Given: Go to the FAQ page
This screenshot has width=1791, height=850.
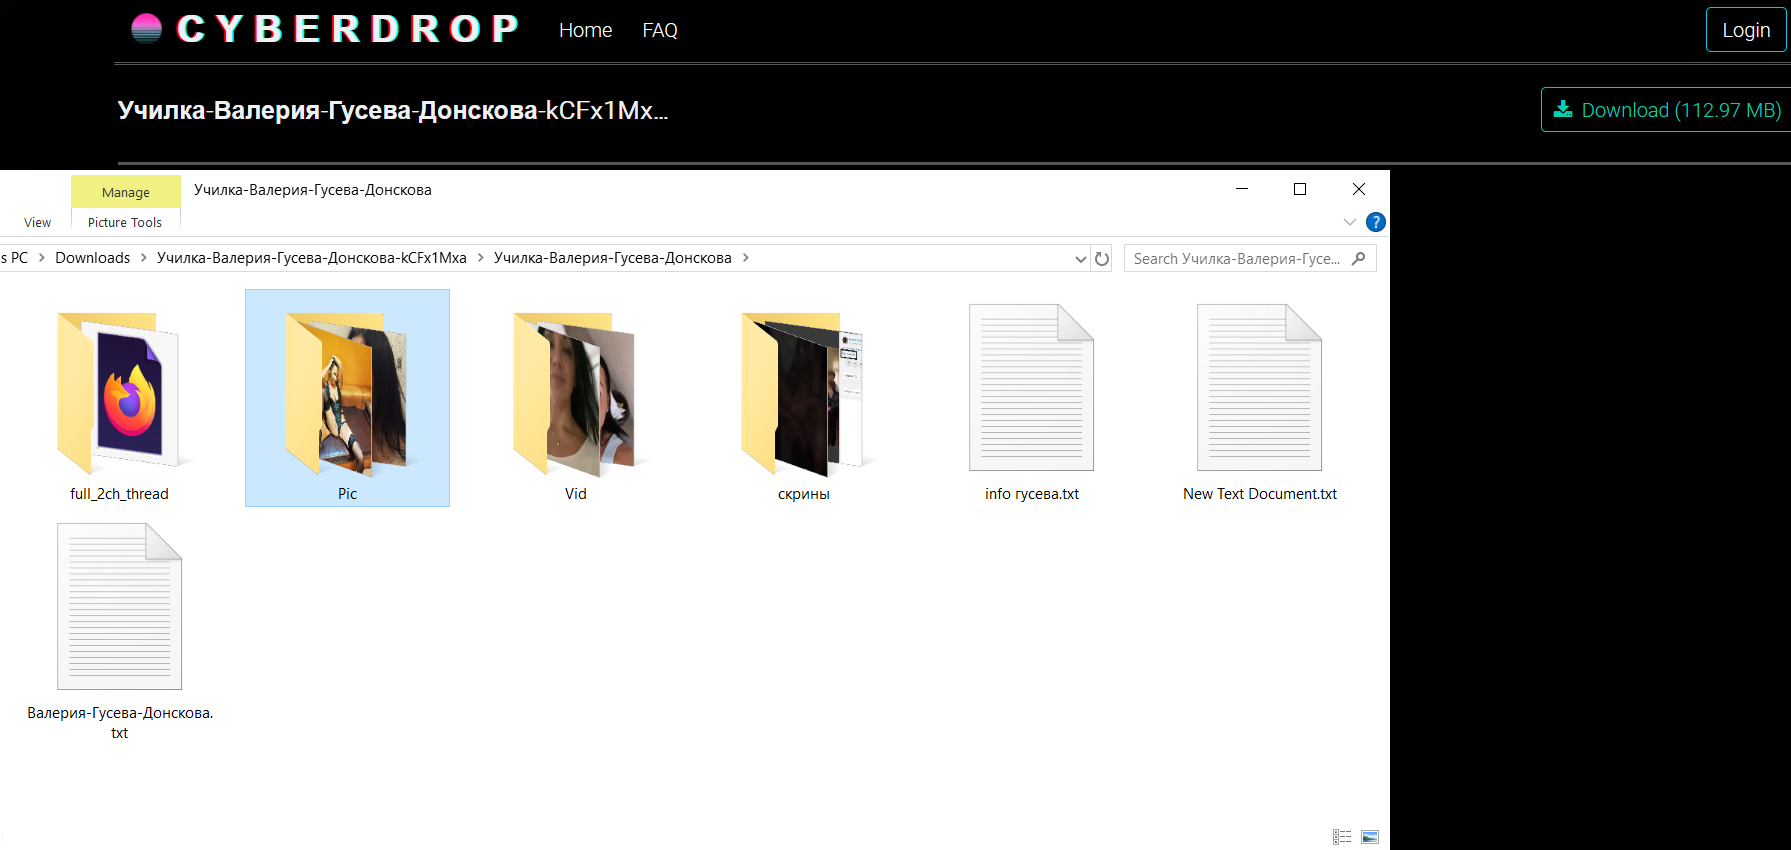Looking at the screenshot, I should [660, 30].
